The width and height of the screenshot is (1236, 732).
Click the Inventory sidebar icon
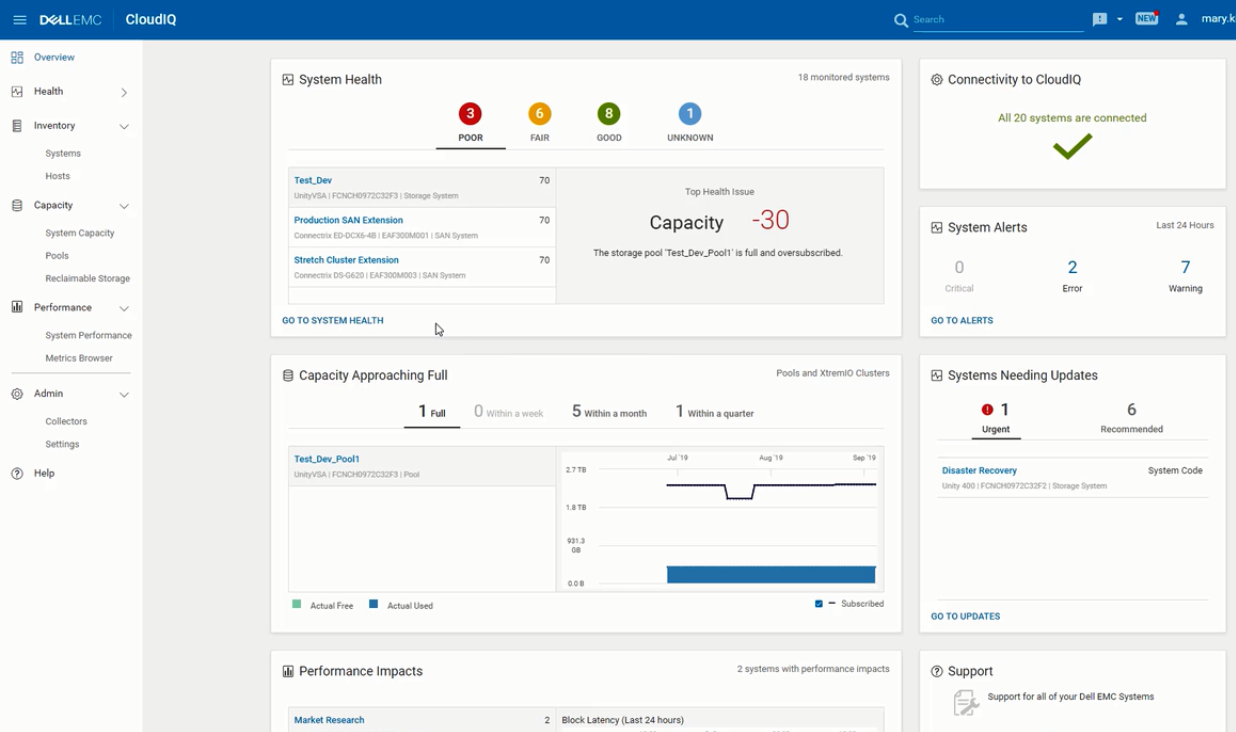[17, 126]
